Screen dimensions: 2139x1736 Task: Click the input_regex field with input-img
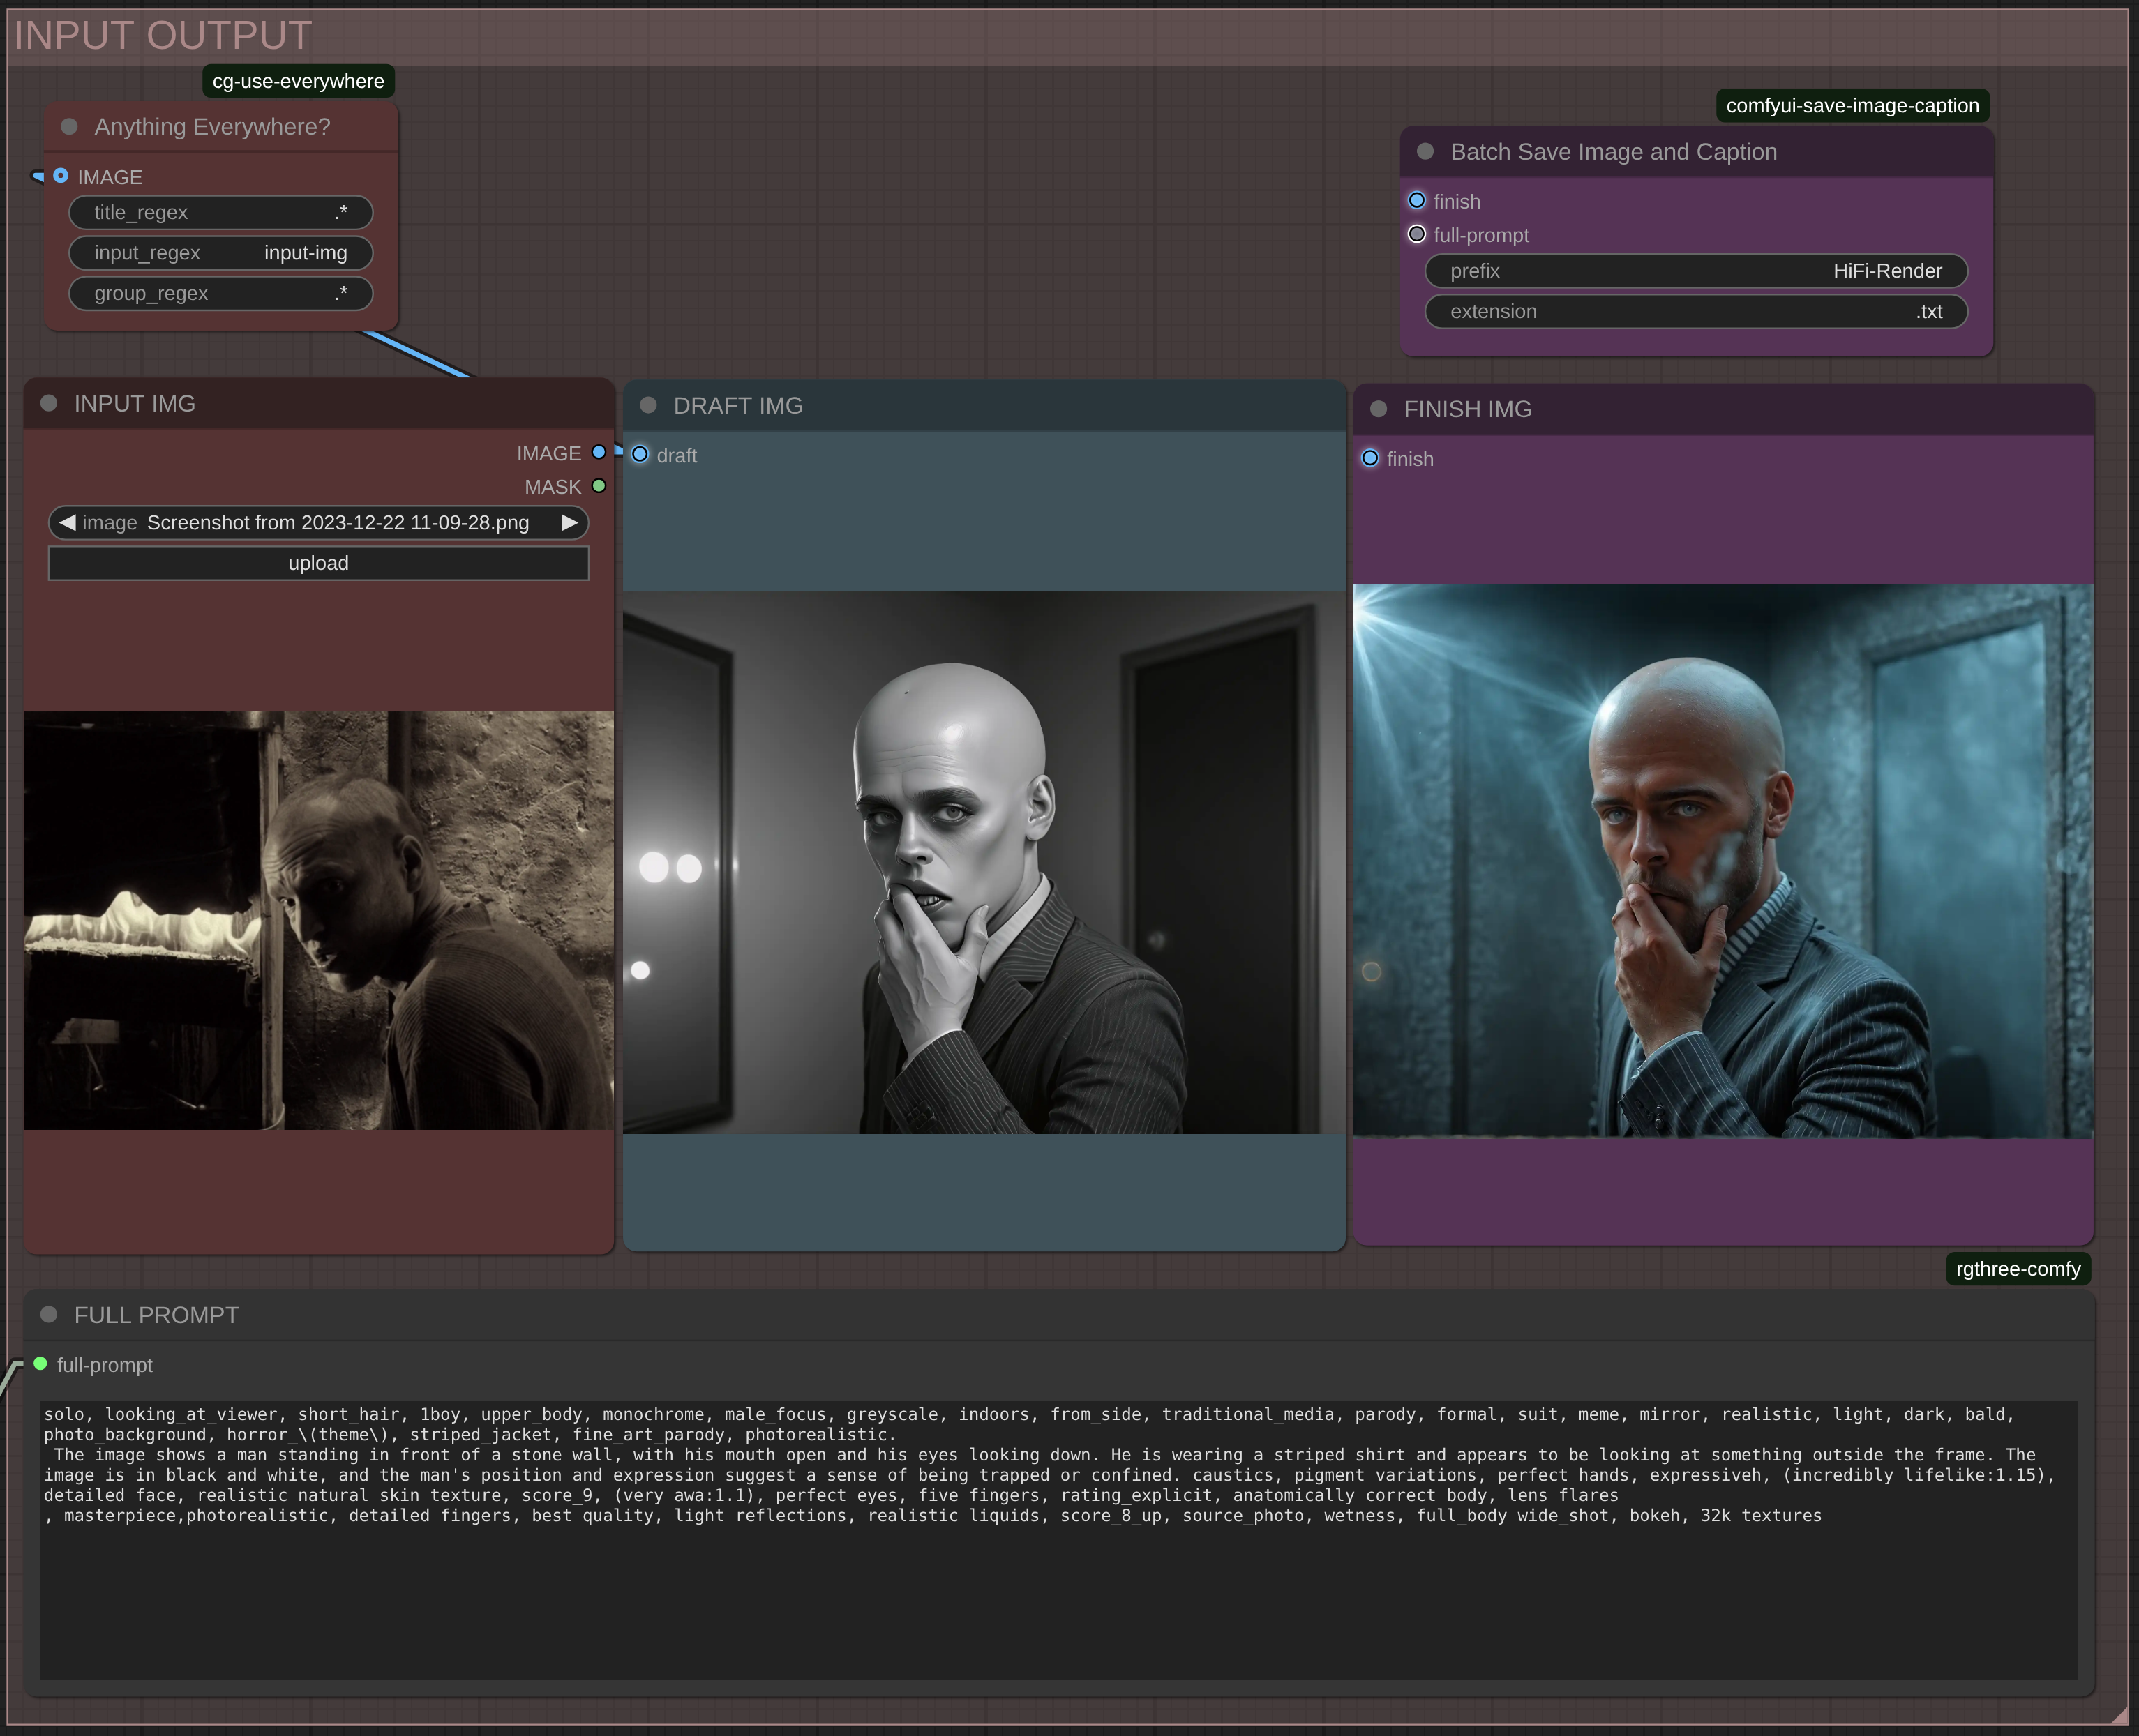coord(221,253)
